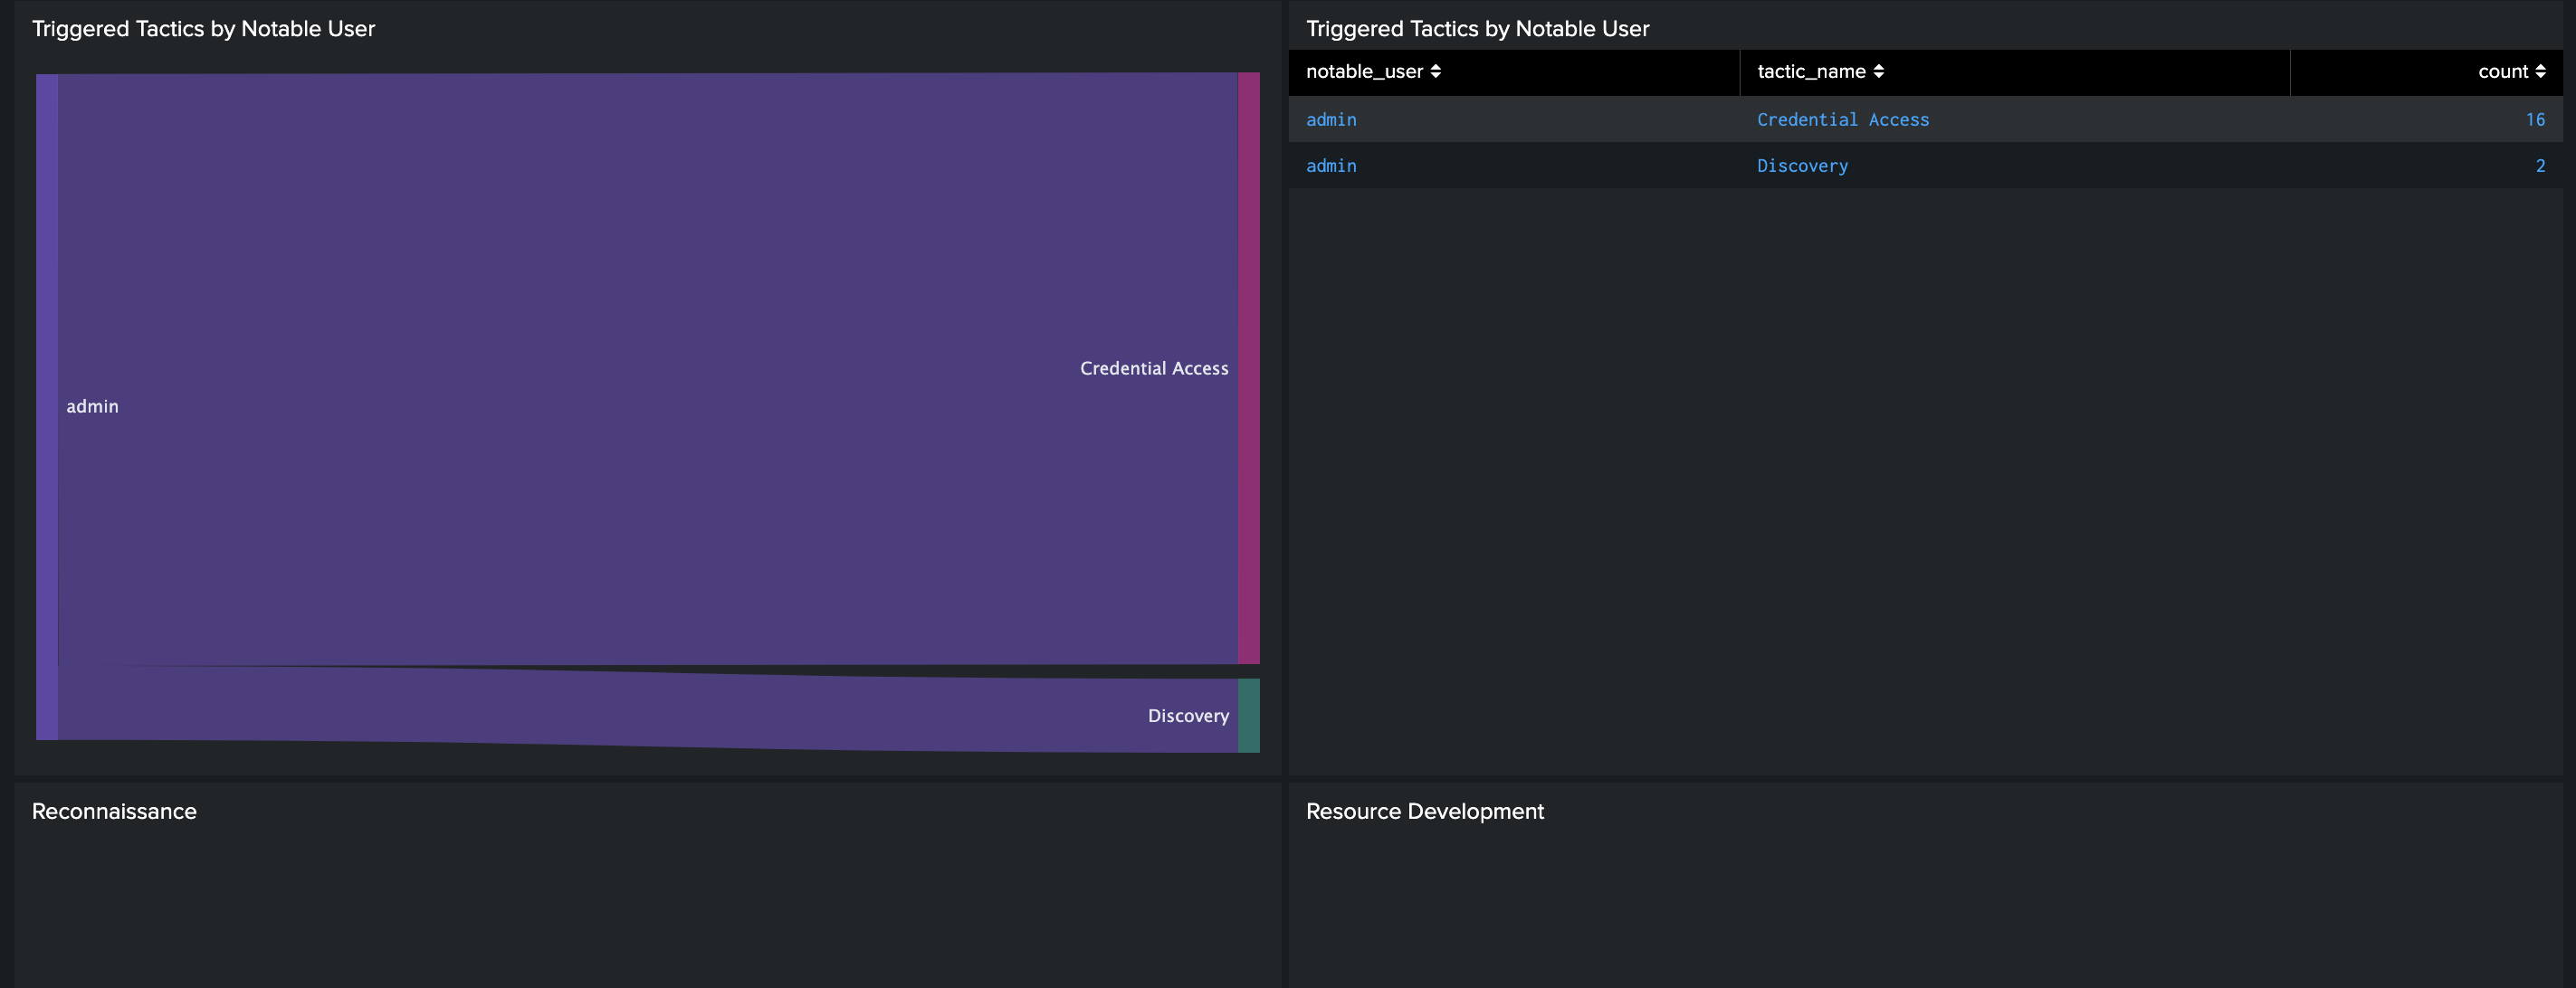
Task: Select the teal Discovery node bar
Action: point(1249,715)
